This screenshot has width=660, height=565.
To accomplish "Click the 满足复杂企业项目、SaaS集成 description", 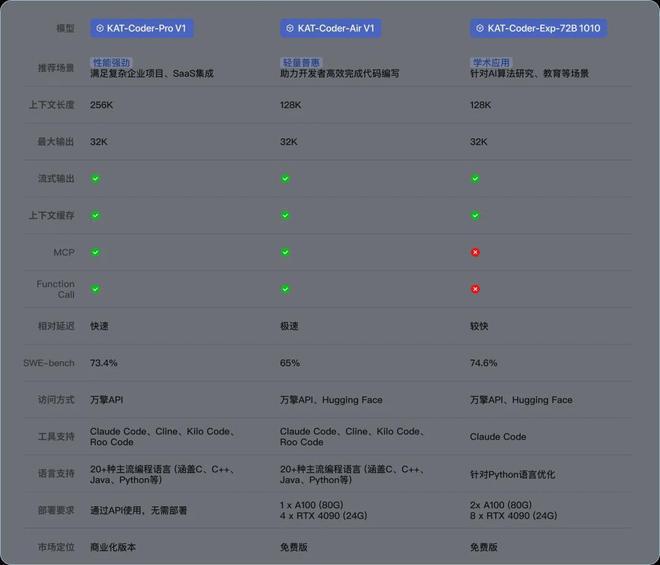I will coord(152,74).
